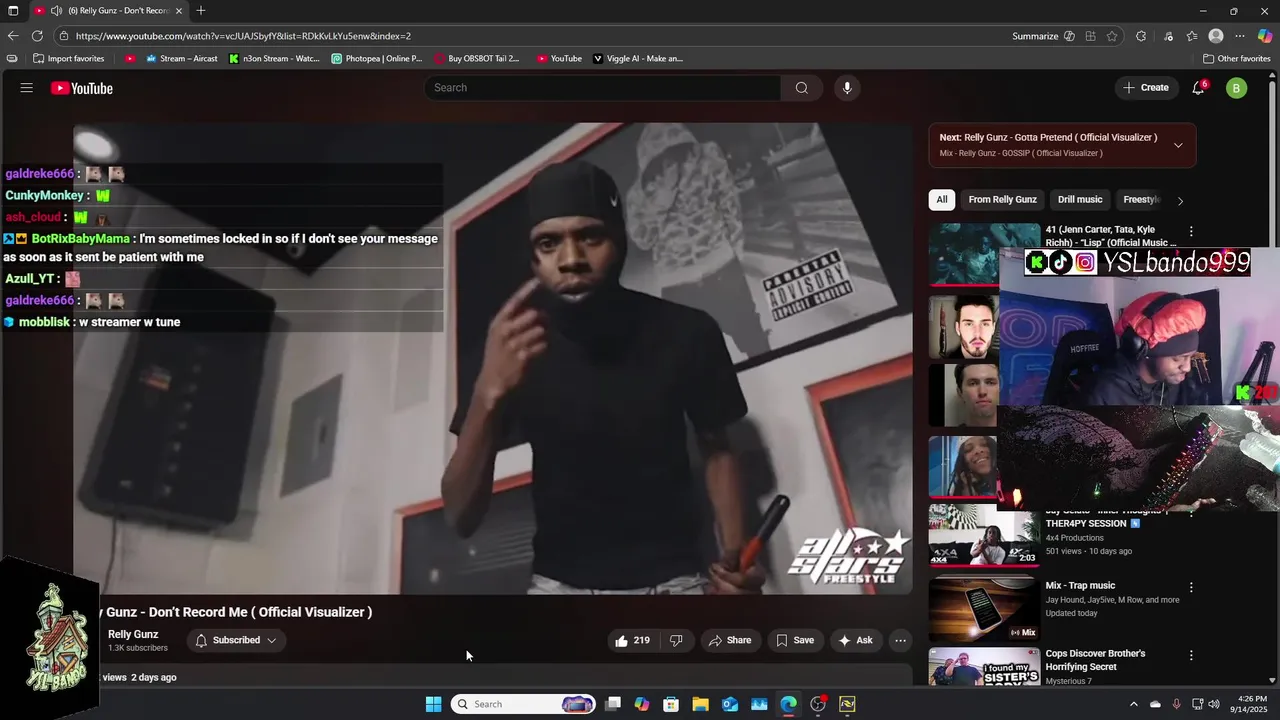
Task: Focus the YouTube search input field
Action: click(x=603, y=88)
